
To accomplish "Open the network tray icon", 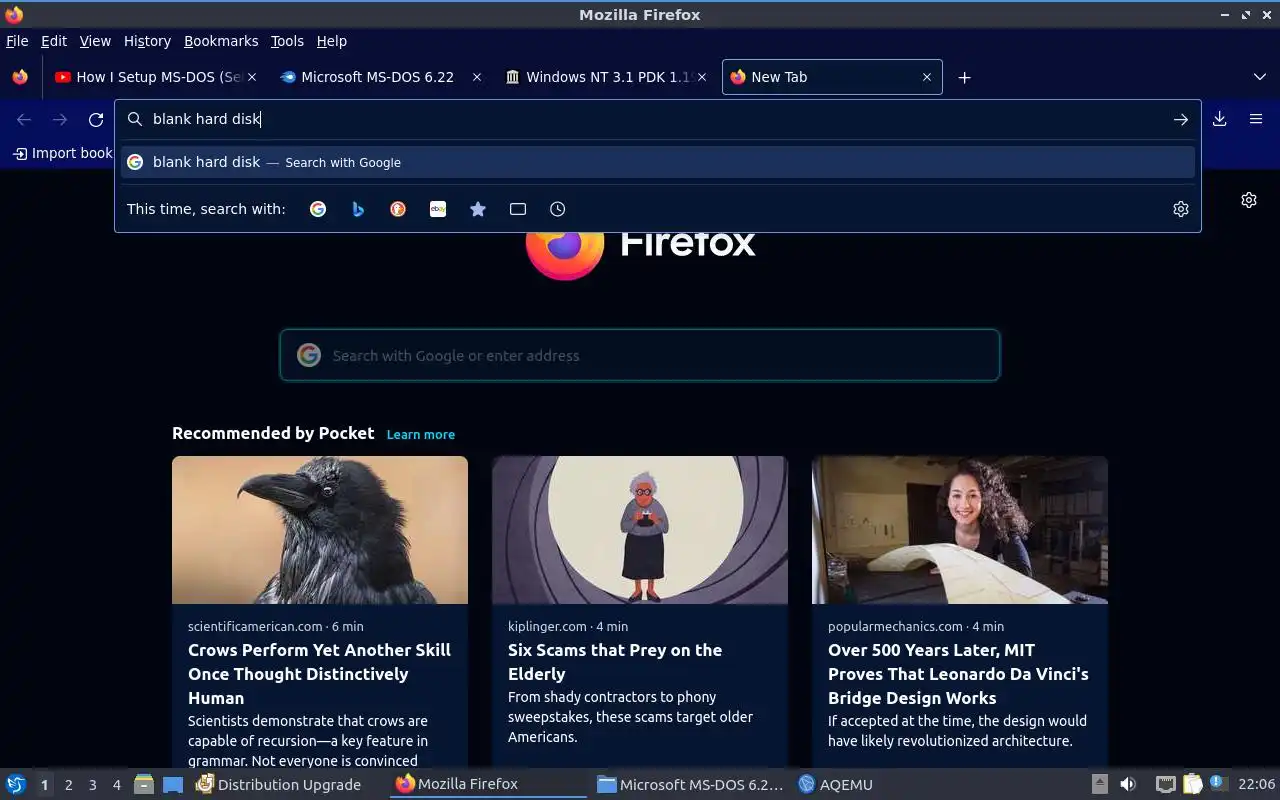I will pyautogui.click(x=1165, y=785).
